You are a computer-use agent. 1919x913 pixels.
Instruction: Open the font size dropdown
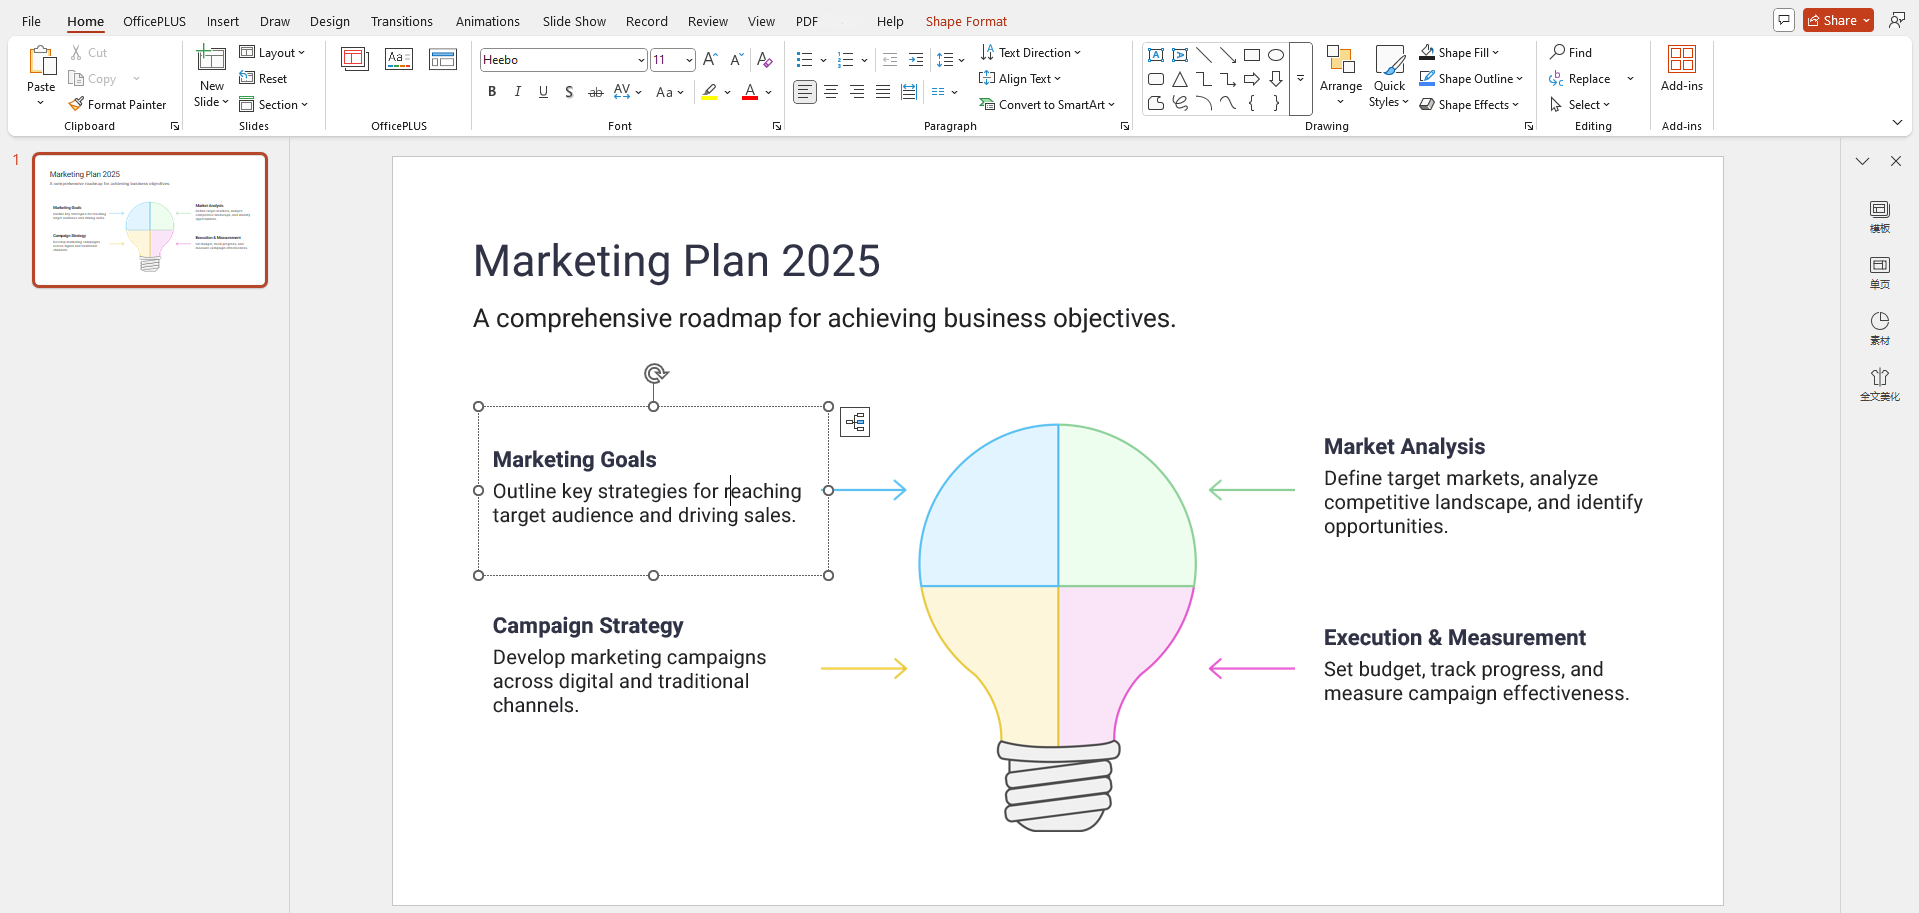point(689,60)
